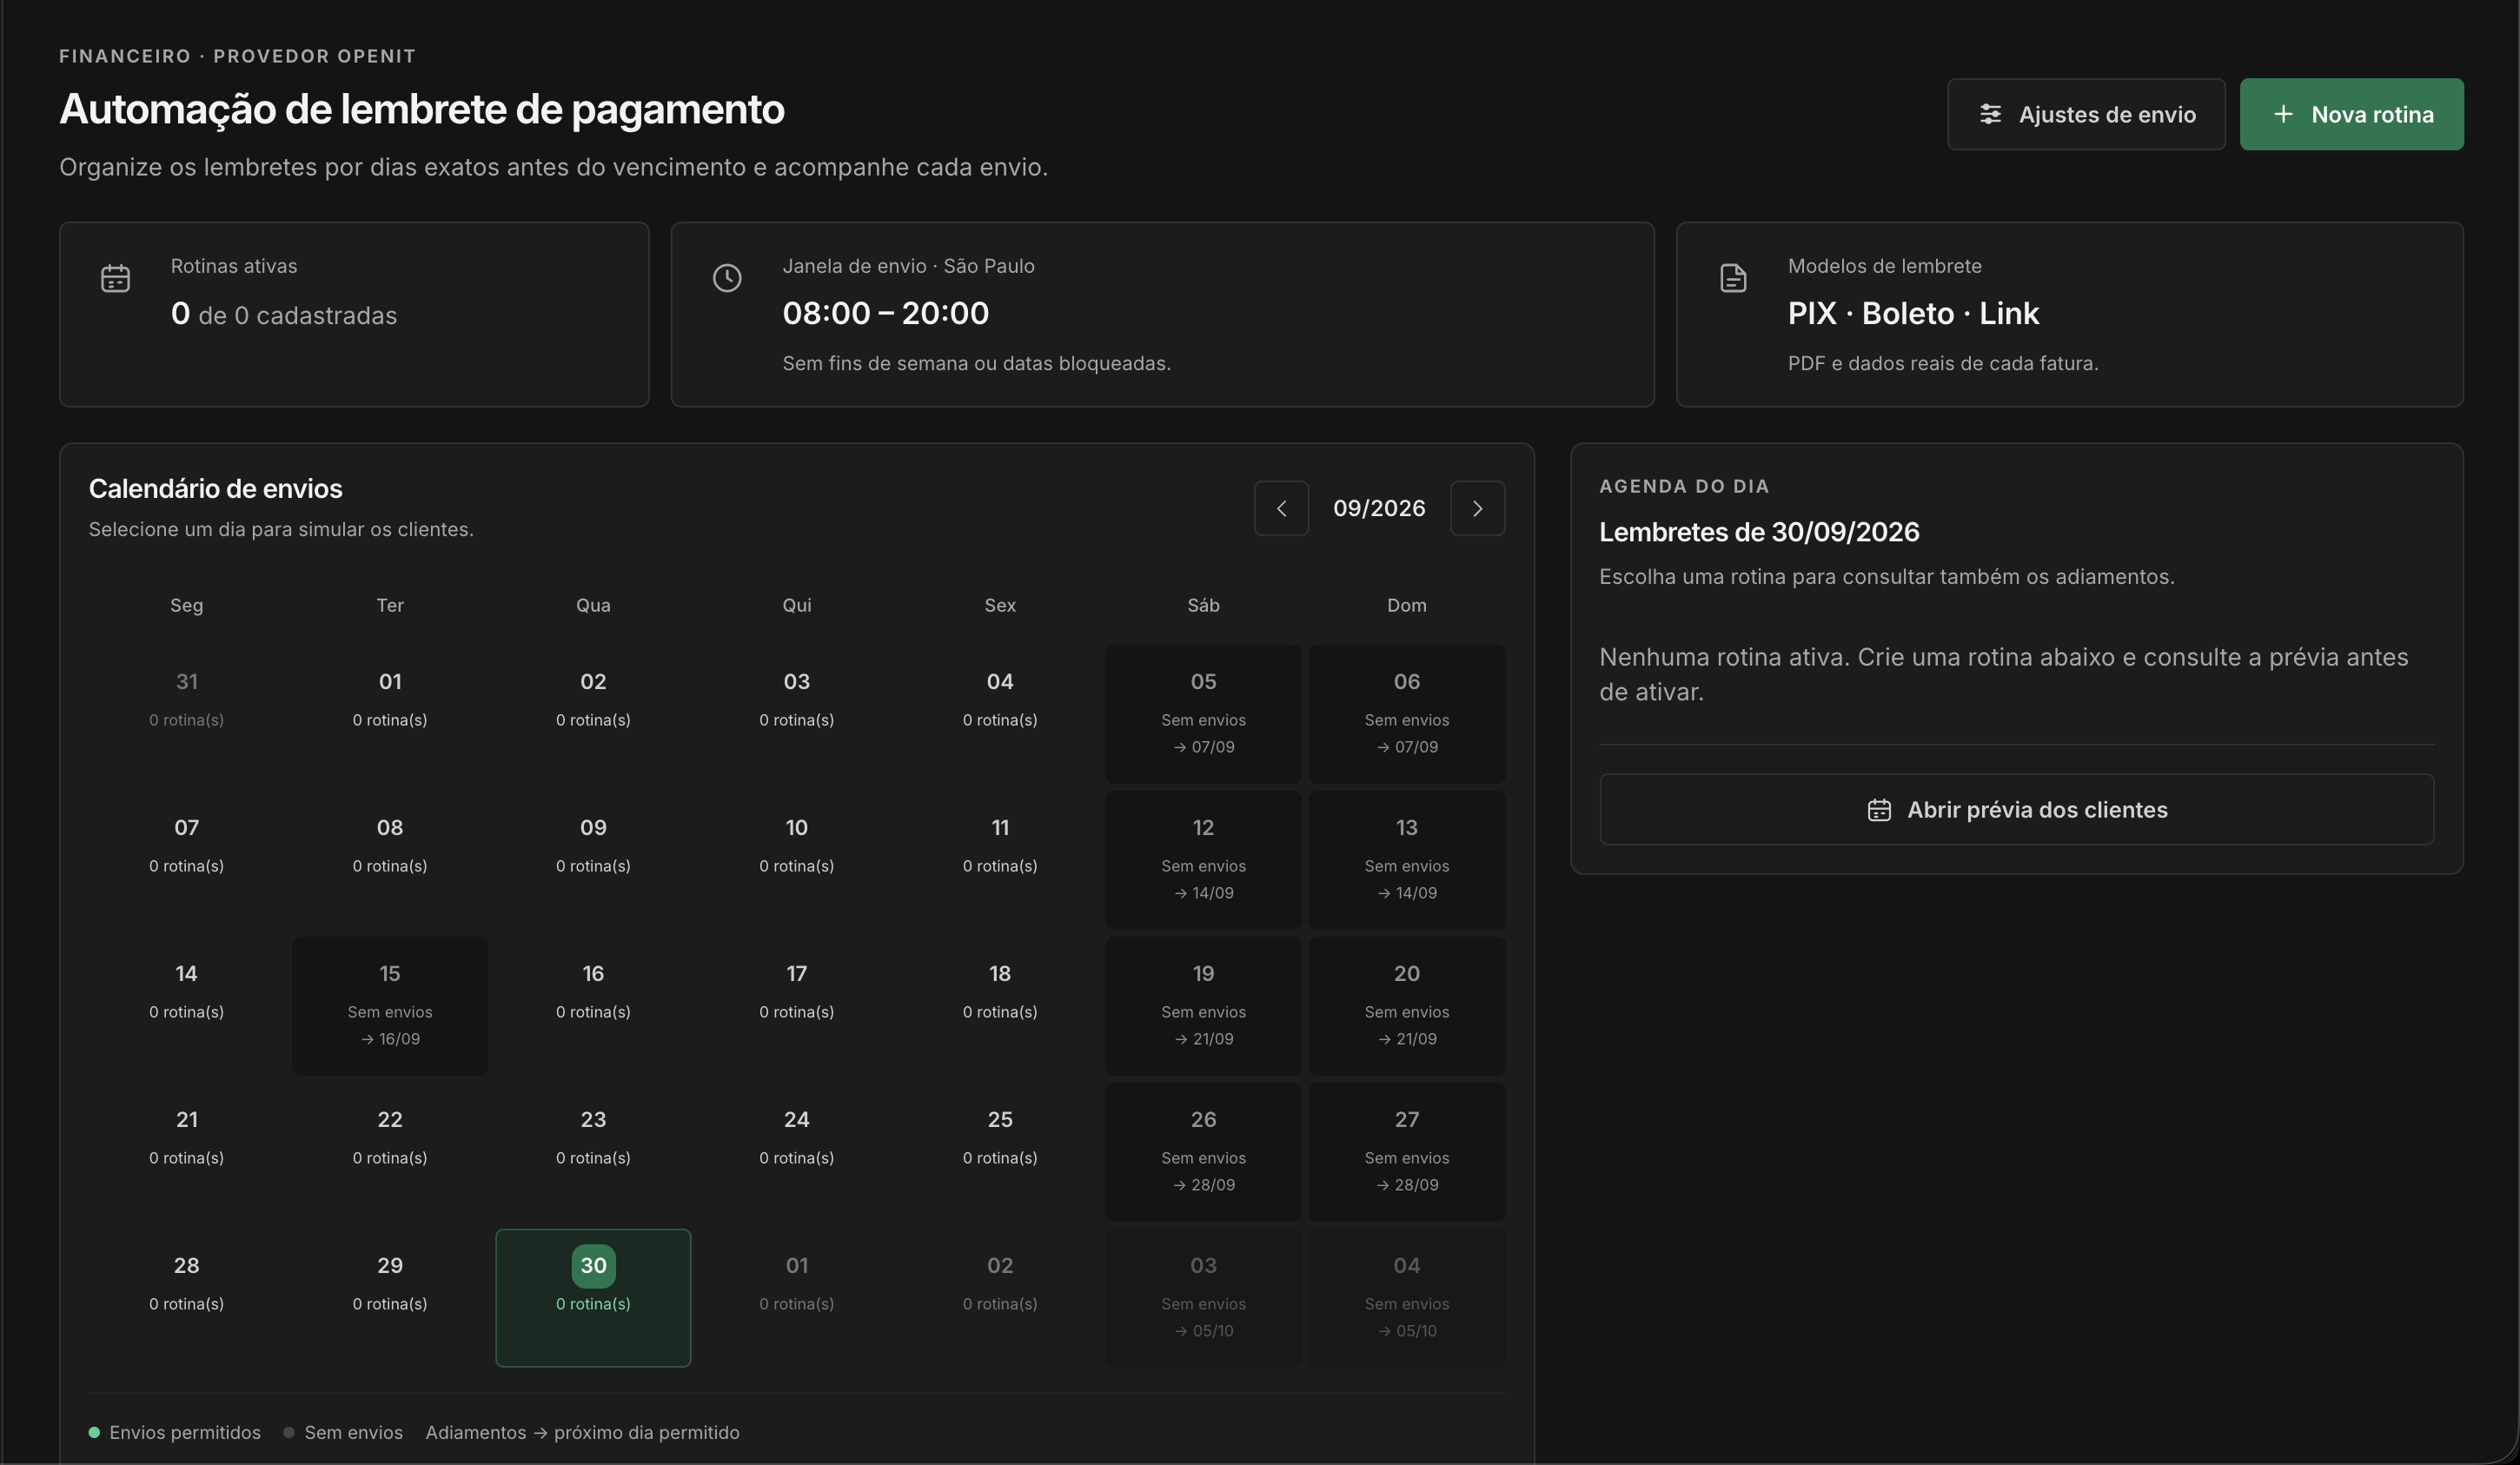Select day 02 Wednesday in first week row
Image resolution: width=2520 pixels, height=1465 pixels.
[x=593, y=713]
